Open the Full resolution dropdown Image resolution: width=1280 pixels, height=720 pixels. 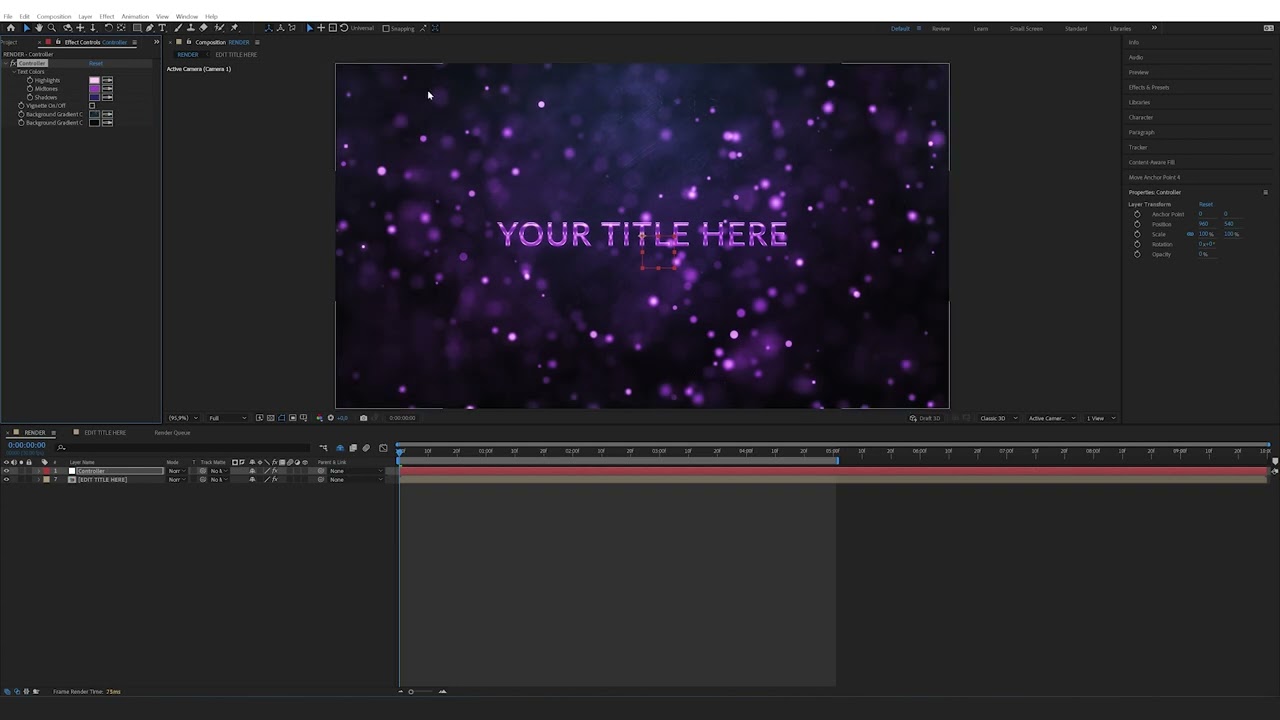pyautogui.click(x=227, y=418)
